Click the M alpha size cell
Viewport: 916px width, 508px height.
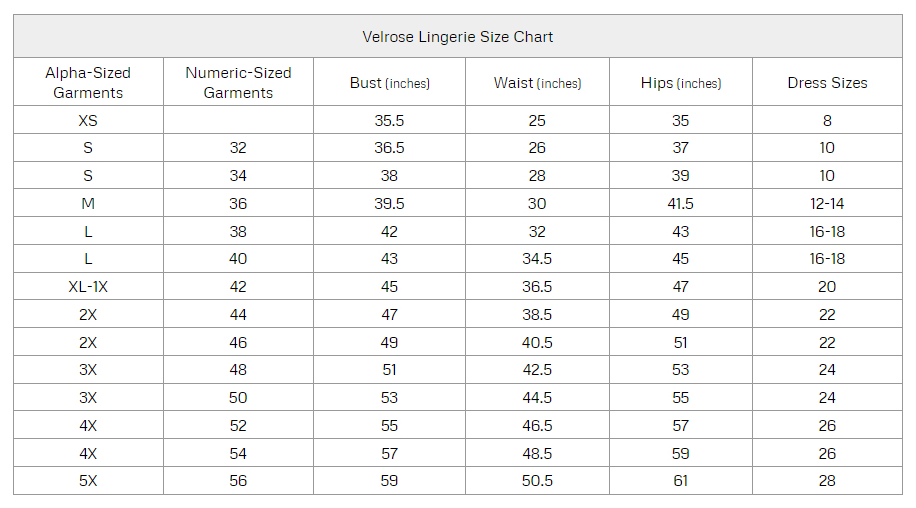88,204
